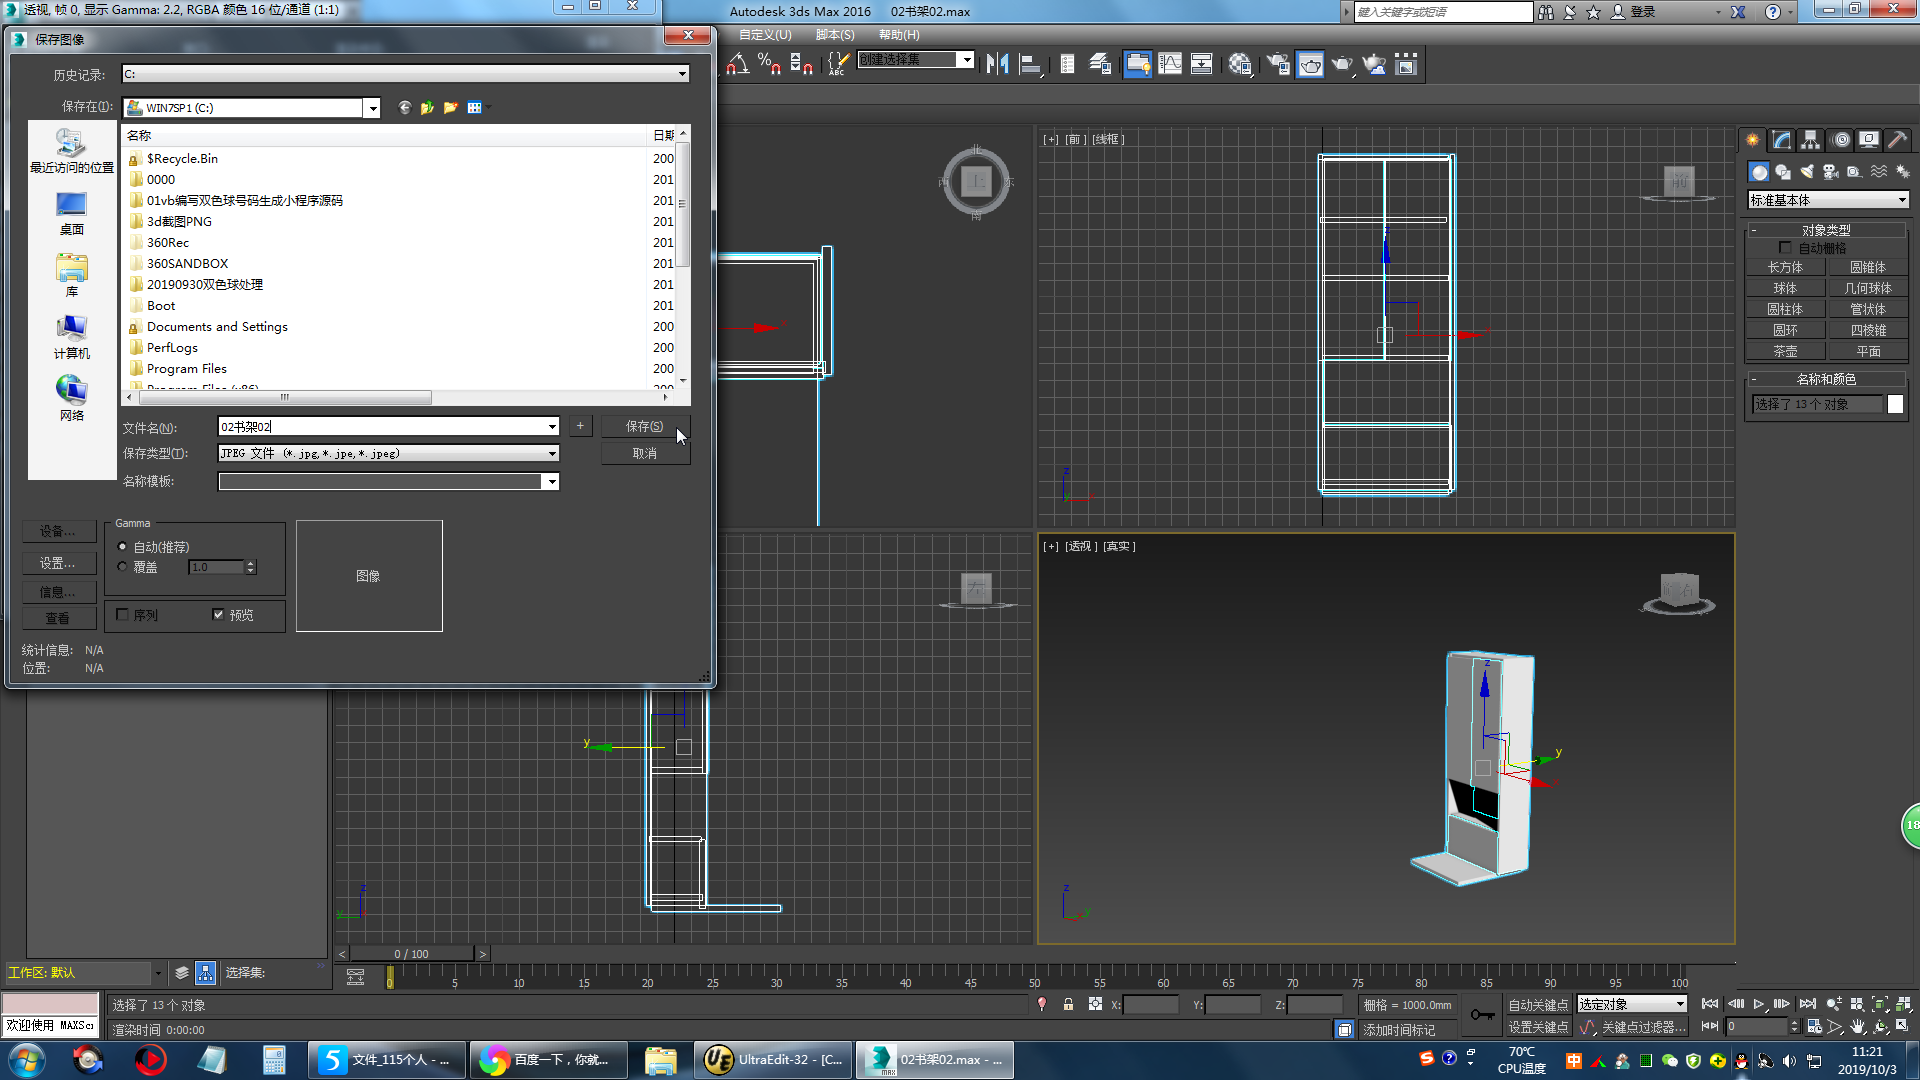1920x1080 pixels.
Task: Click the white object color swatch
Action: tap(1895, 404)
